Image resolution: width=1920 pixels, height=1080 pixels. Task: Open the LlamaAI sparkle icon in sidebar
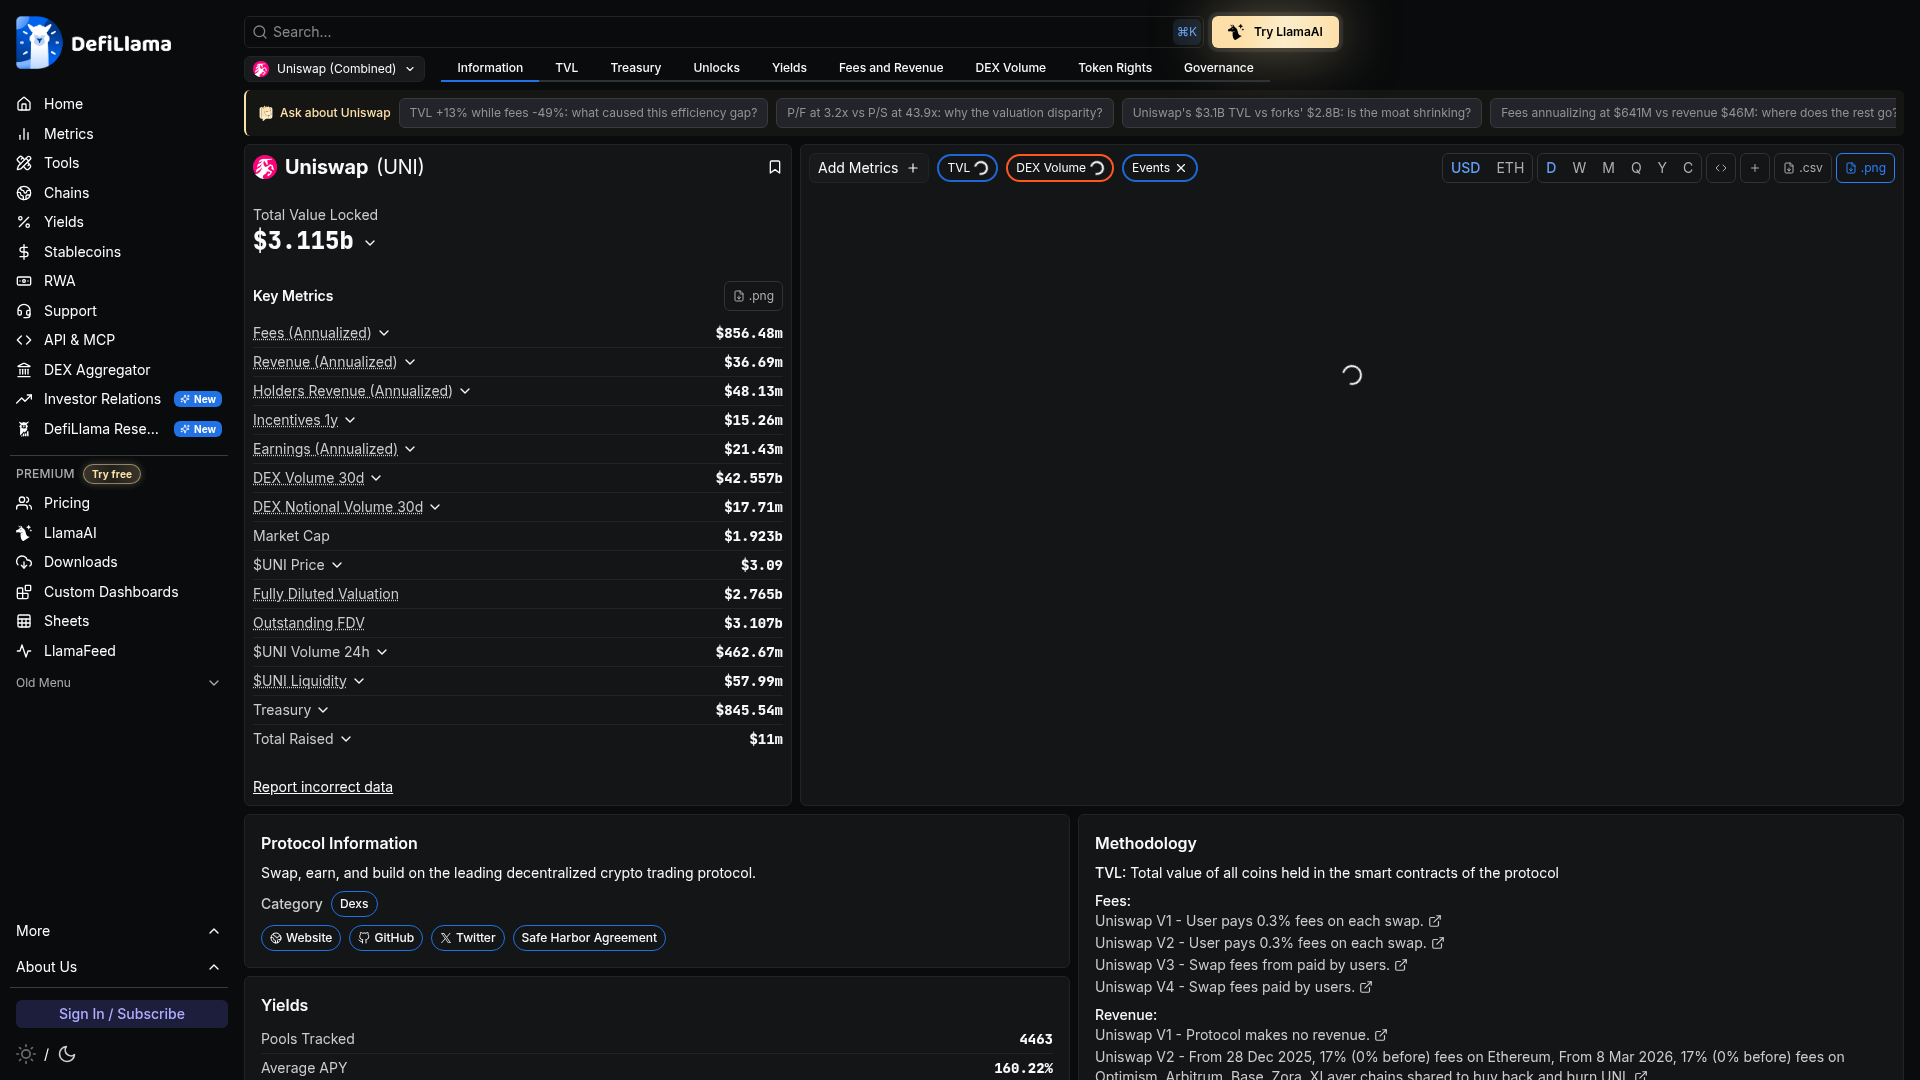[x=24, y=533]
